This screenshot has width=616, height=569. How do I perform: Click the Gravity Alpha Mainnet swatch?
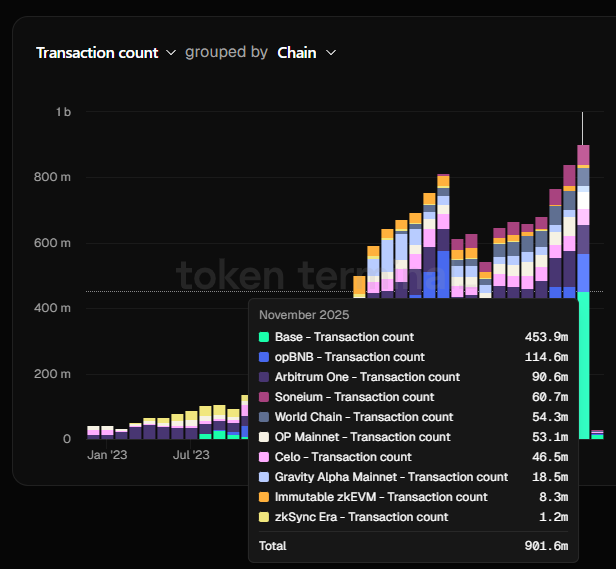click(x=264, y=477)
